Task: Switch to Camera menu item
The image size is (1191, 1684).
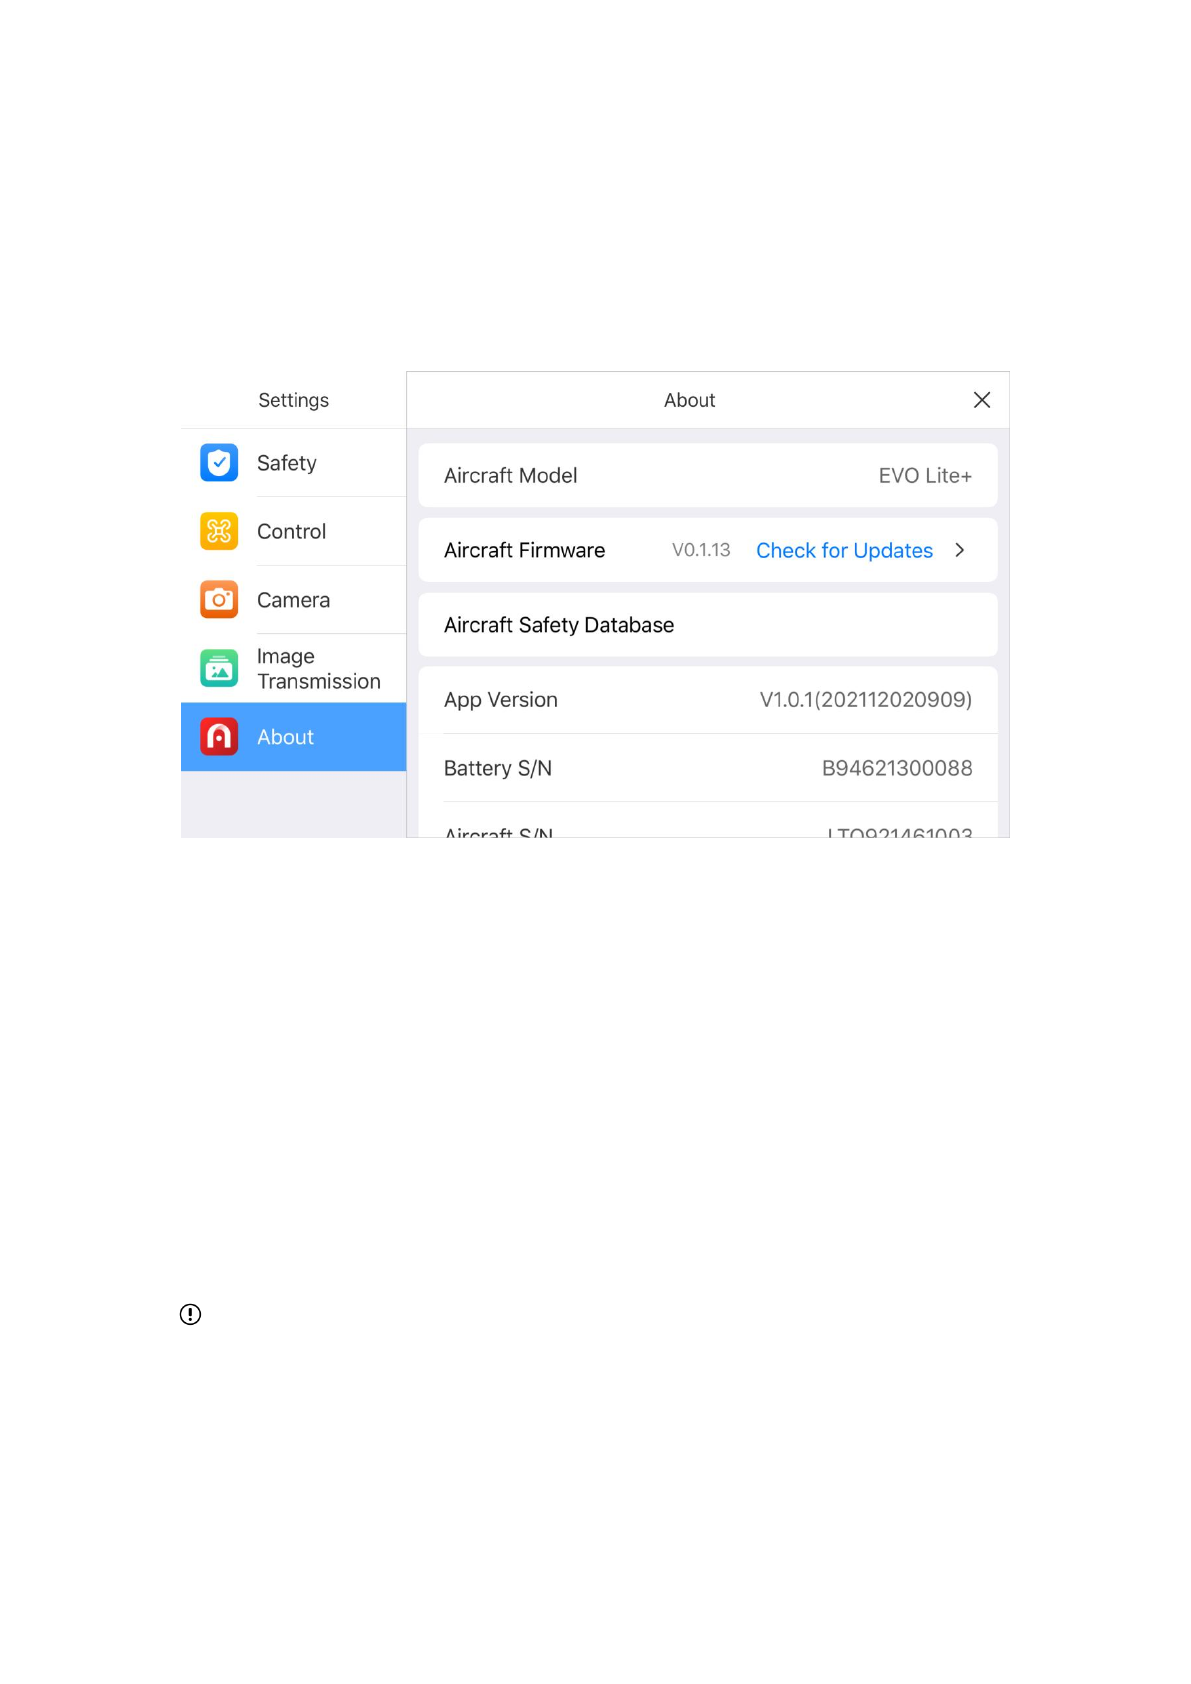Action: [293, 600]
